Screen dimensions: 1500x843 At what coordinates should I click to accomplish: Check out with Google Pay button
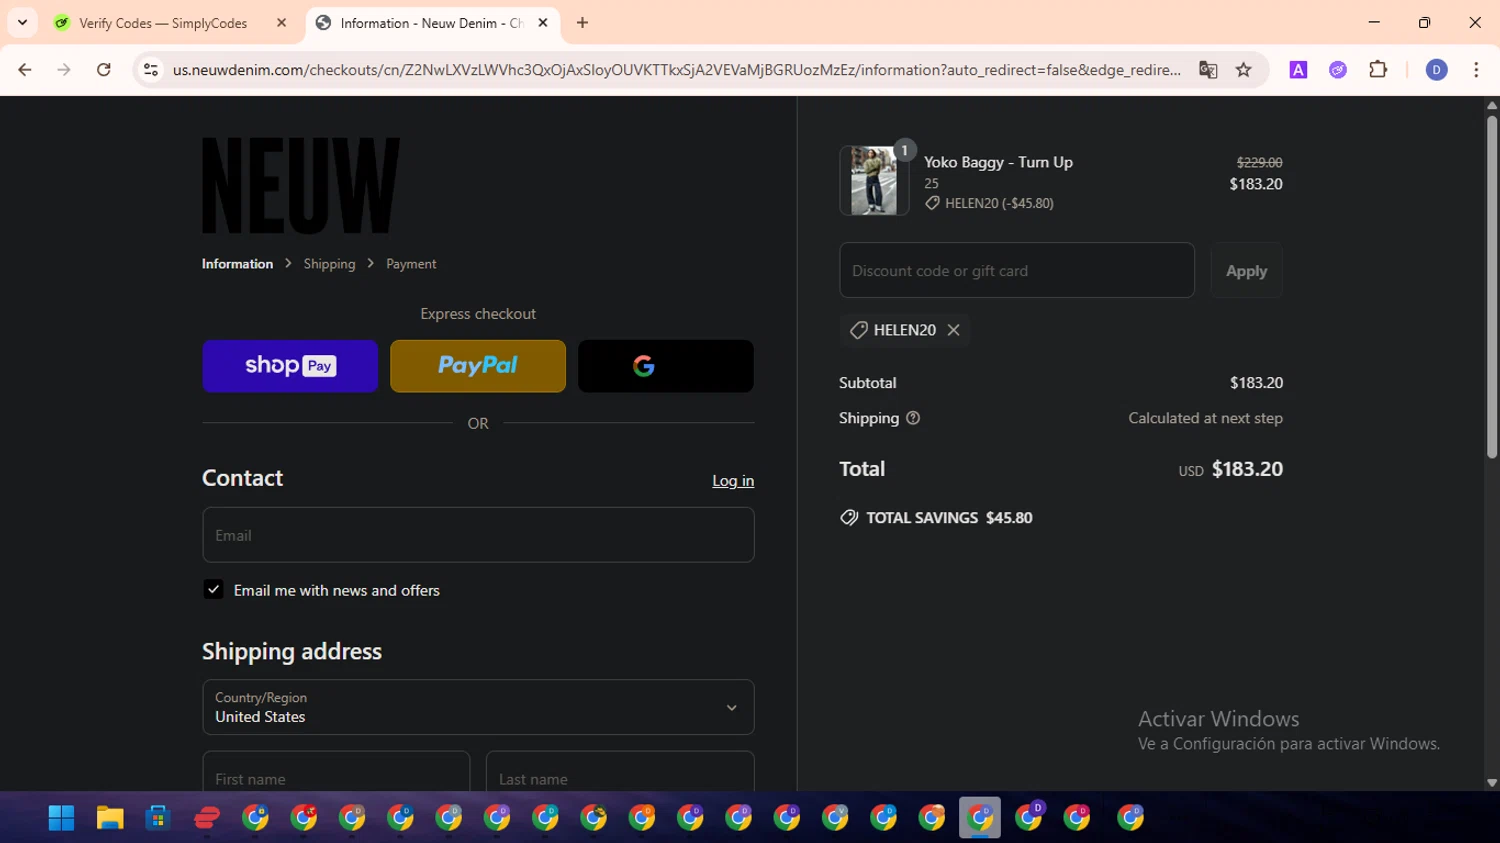pos(666,366)
